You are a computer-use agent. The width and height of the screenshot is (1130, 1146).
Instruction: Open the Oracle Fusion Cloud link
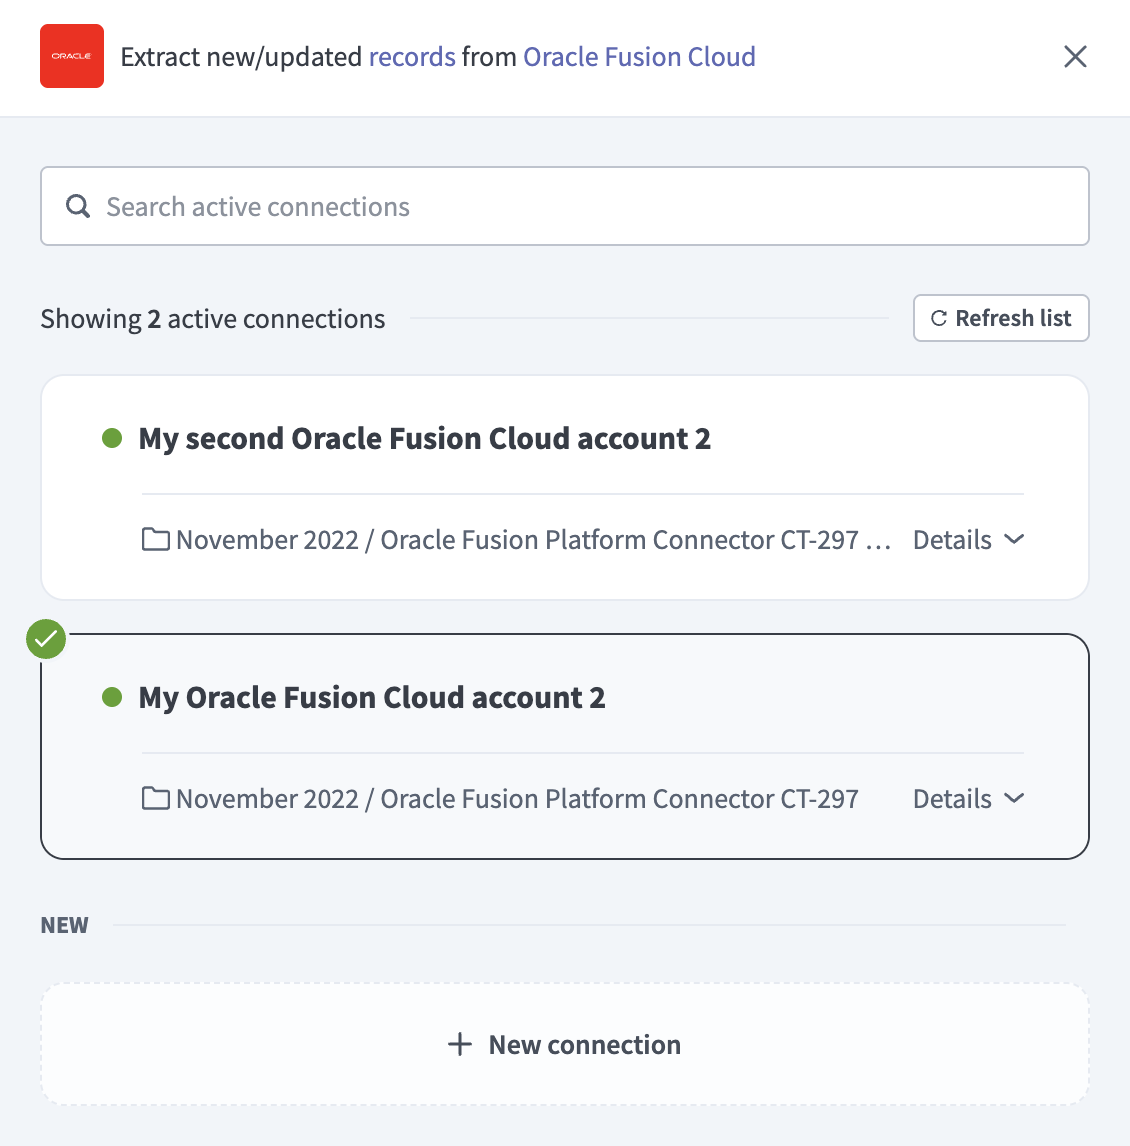[x=639, y=56]
